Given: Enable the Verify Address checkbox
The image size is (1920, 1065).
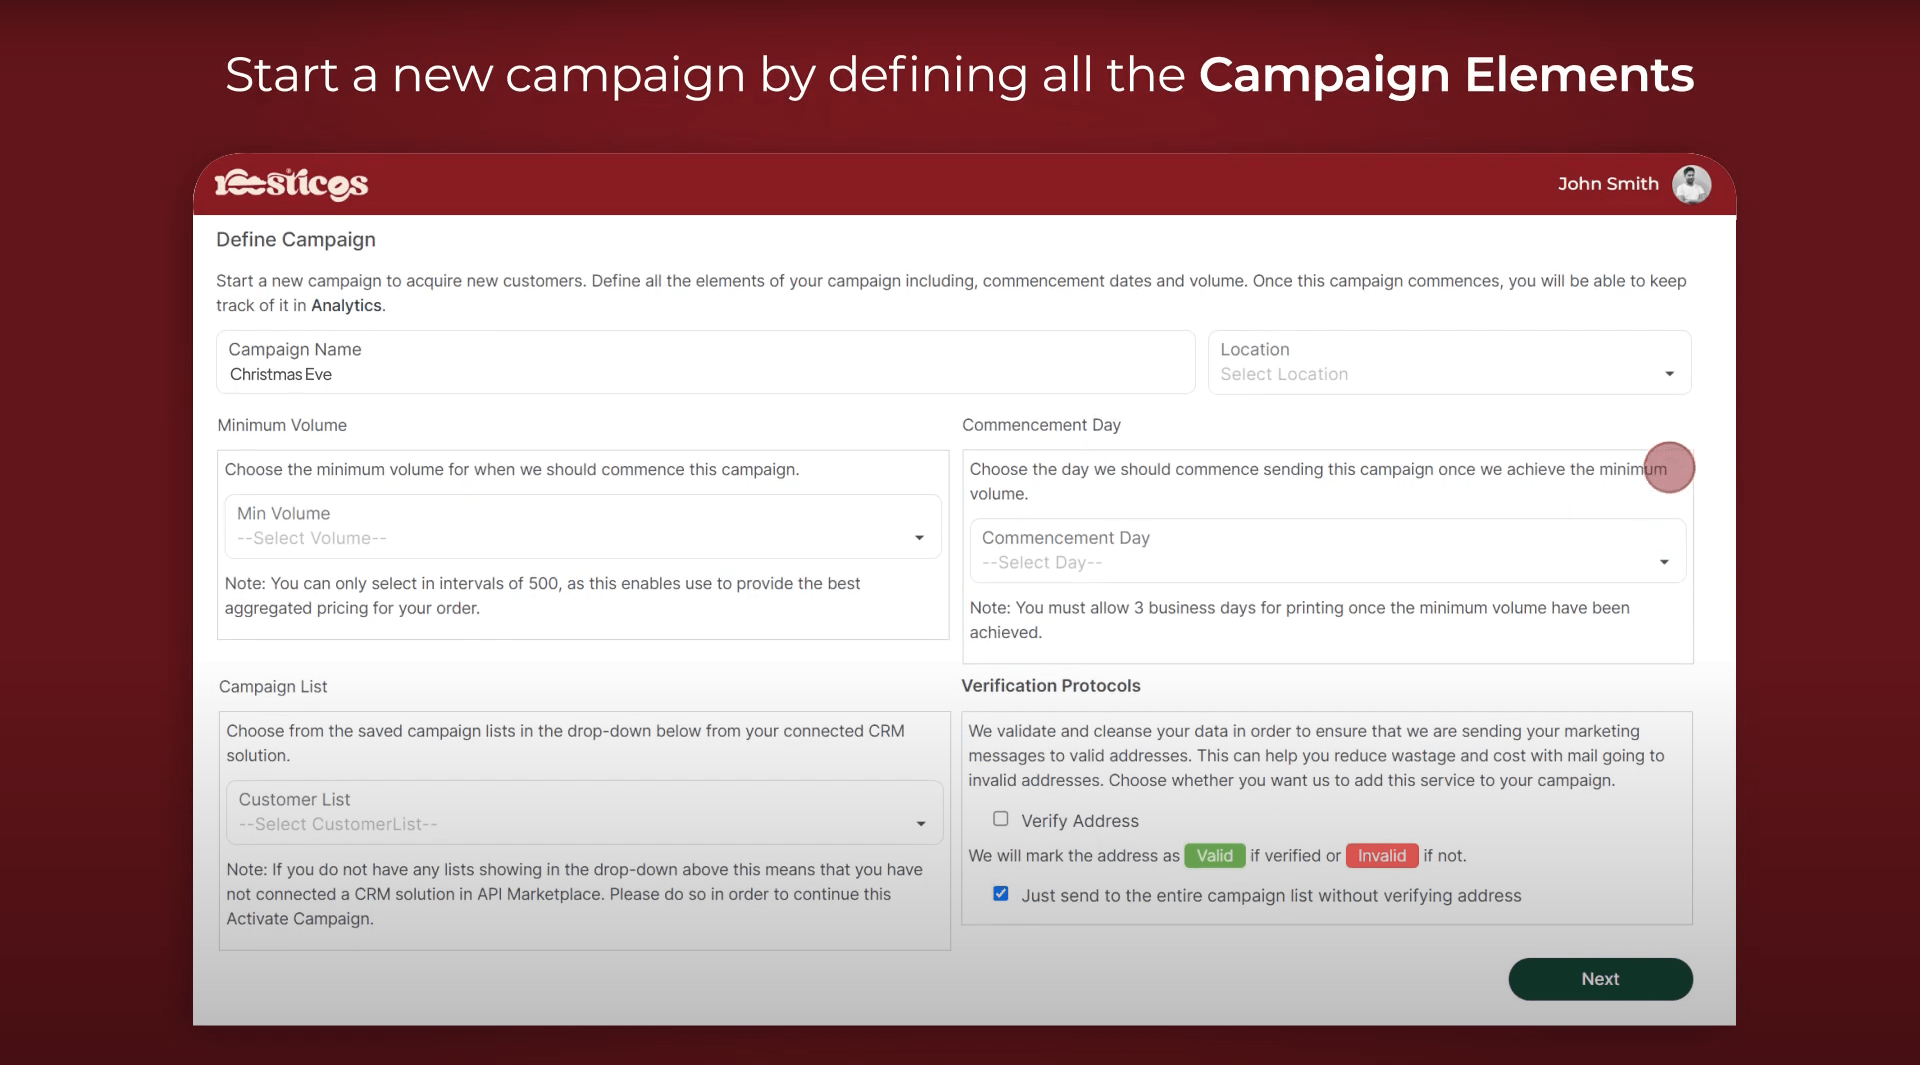Looking at the screenshot, I should pos(1001,819).
